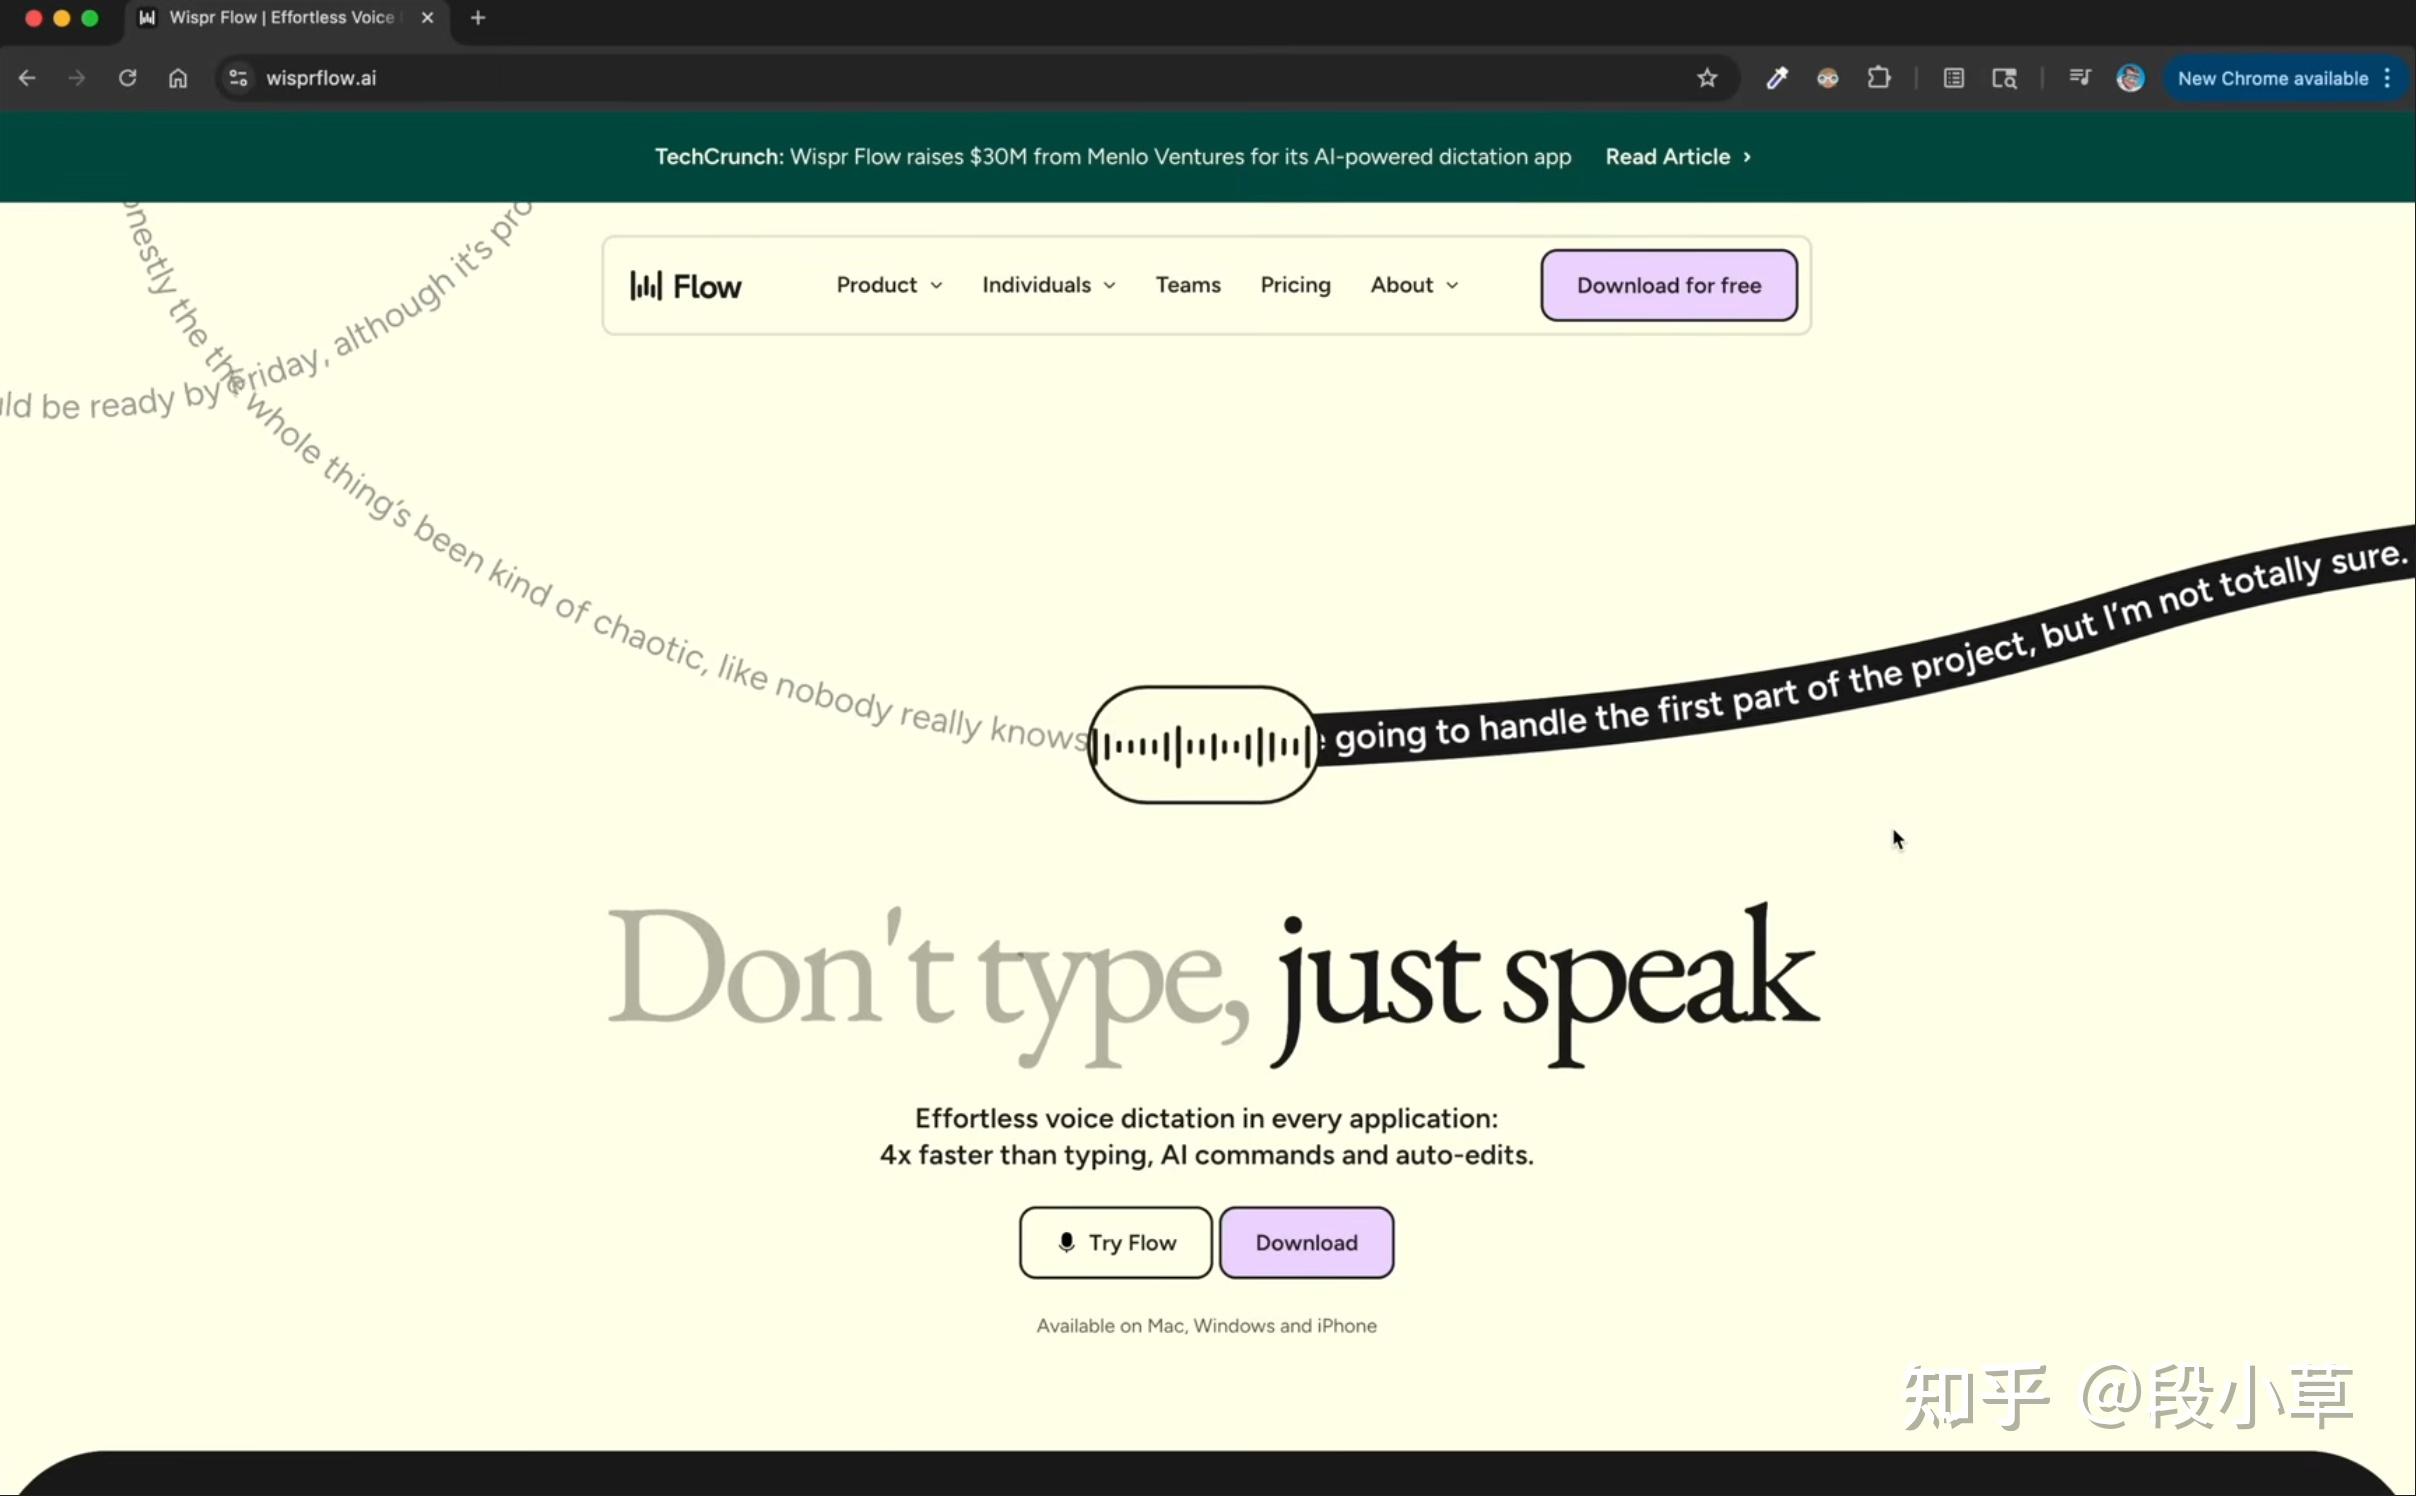Open site information icon in address bar
The image size is (2416, 1496).
(x=238, y=78)
